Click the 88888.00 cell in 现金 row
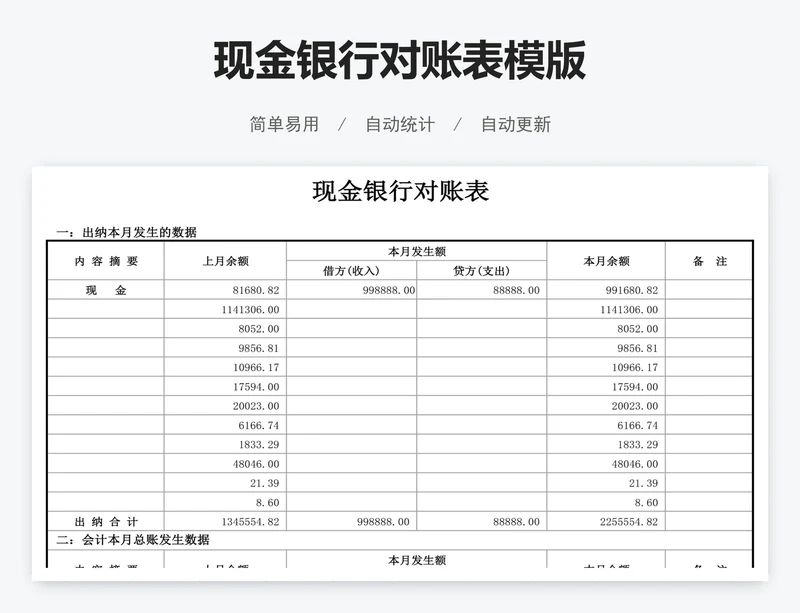This screenshot has width=800, height=613. pos(482,290)
